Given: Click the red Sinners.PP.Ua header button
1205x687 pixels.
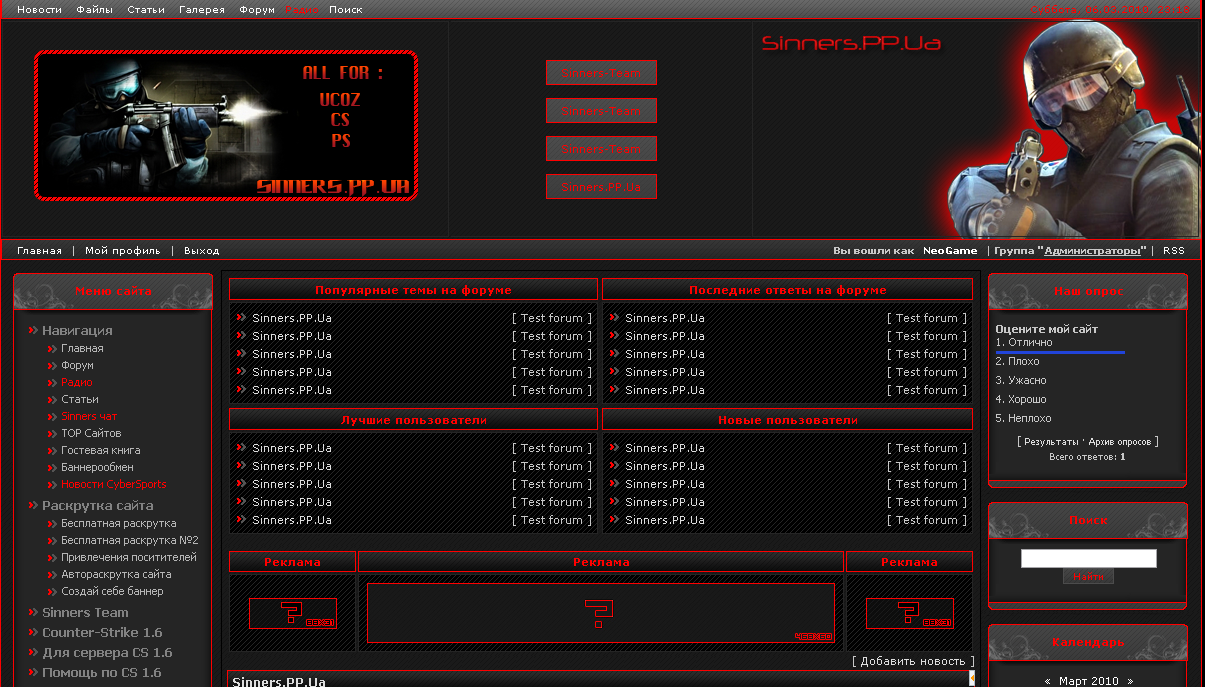Looking at the screenshot, I should [601, 187].
